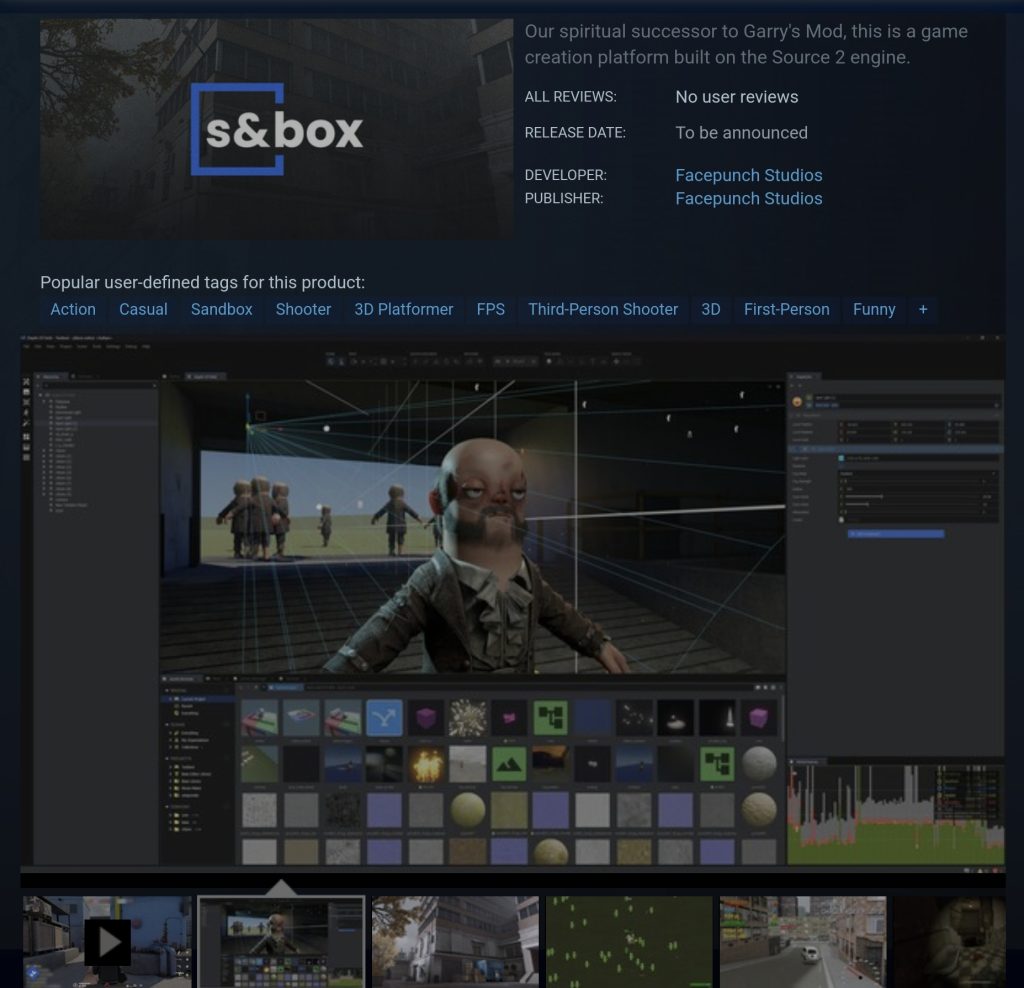The image size is (1024, 988).
Task: View the green dots screenshot thumbnail
Action: tap(629, 941)
